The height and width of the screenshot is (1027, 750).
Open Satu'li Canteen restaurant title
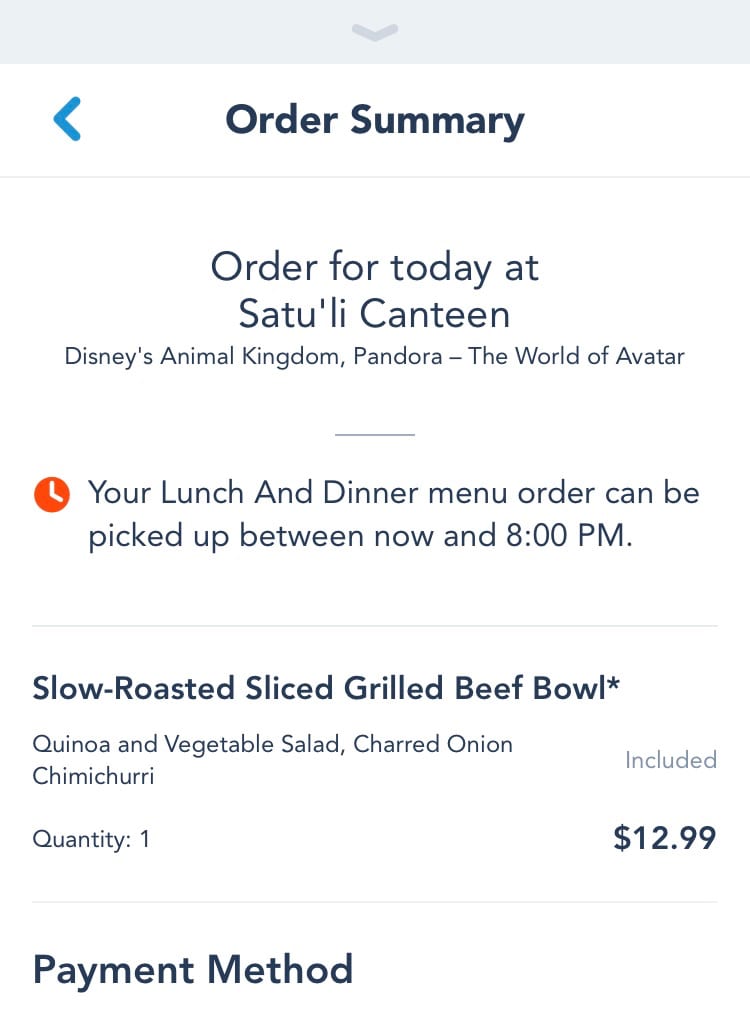375,314
